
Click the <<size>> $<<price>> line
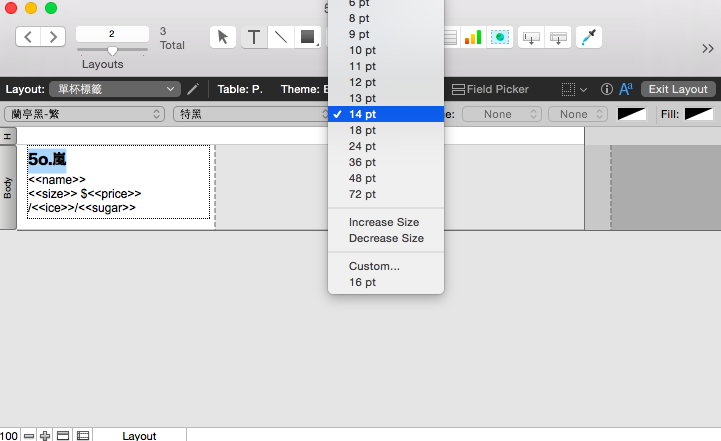pos(85,194)
